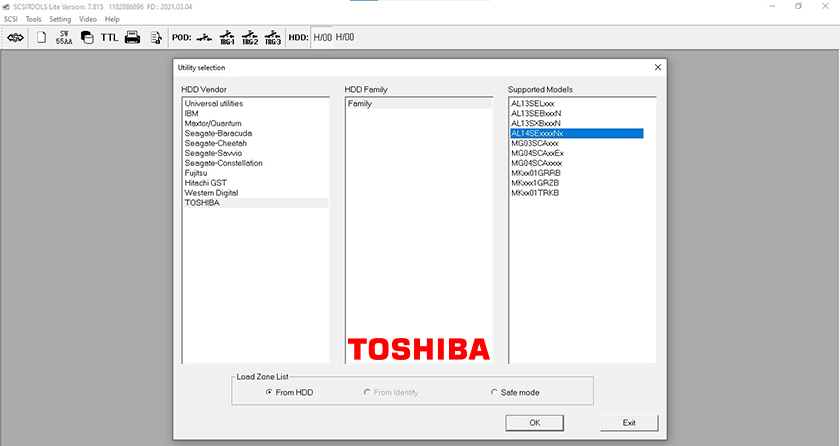Screen dimensions: 840x446
Task: Open the Video menu
Action: tap(88, 19)
